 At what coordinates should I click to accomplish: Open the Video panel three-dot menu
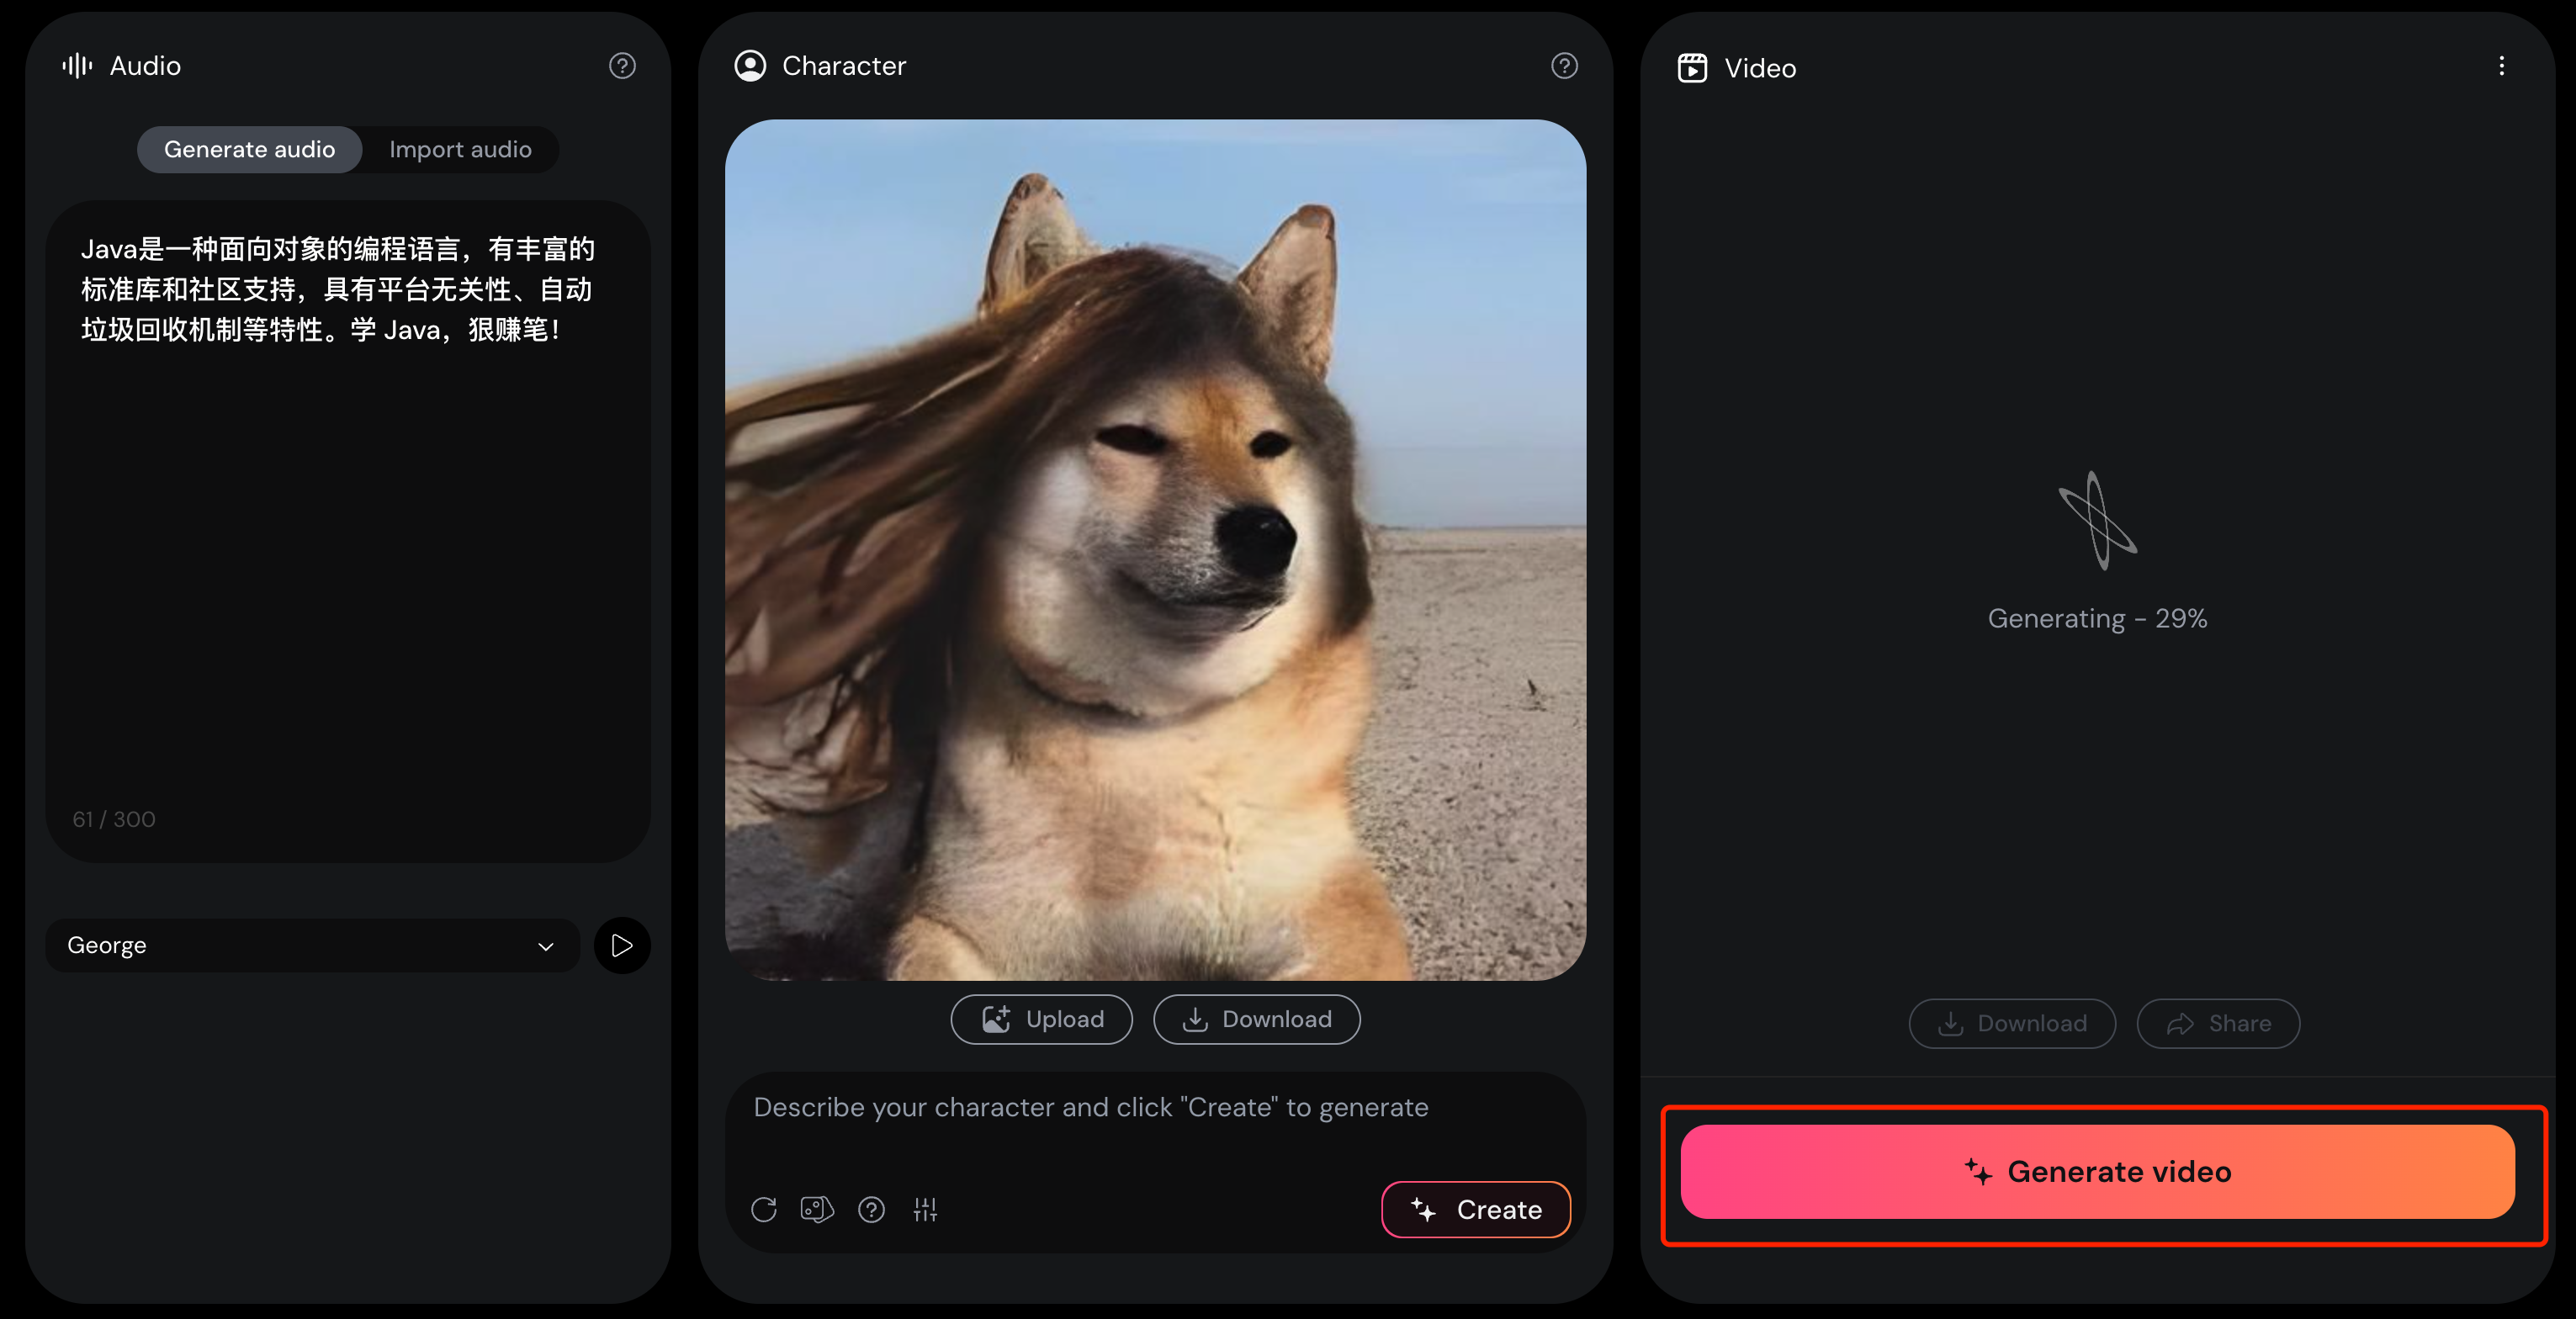[x=2501, y=66]
